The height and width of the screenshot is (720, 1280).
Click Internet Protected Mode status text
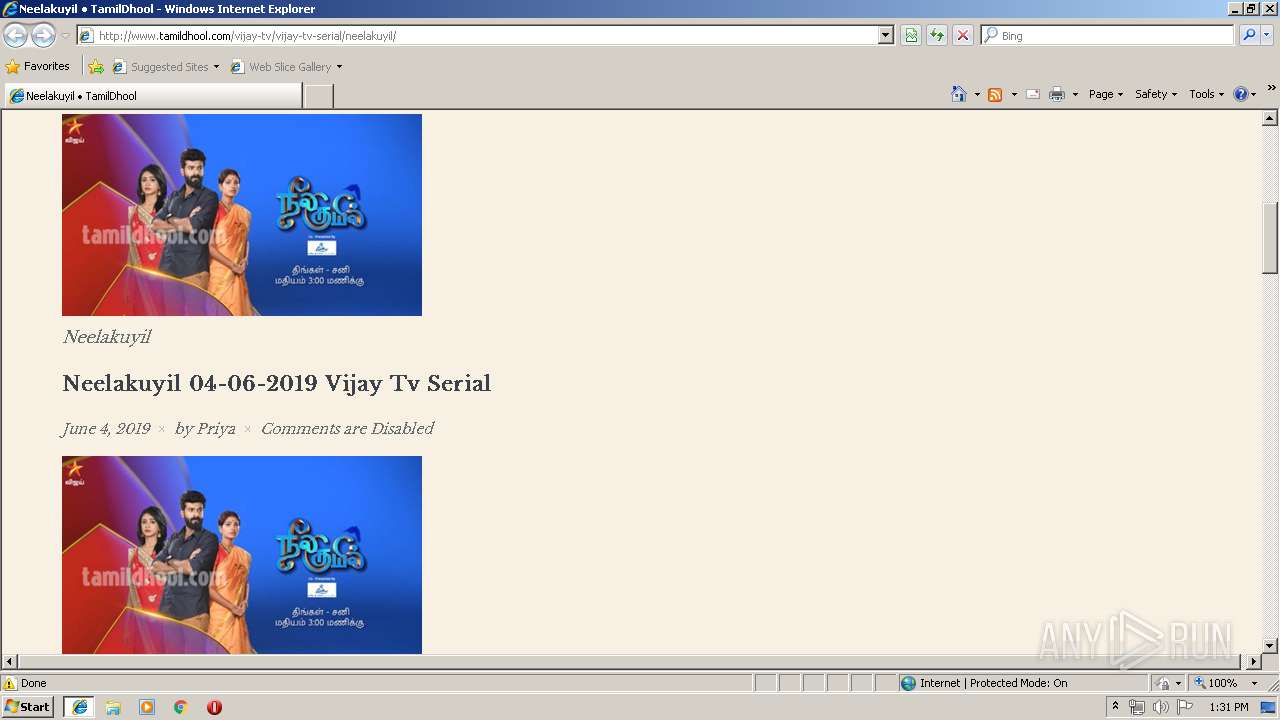pyautogui.click(x=993, y=683)
